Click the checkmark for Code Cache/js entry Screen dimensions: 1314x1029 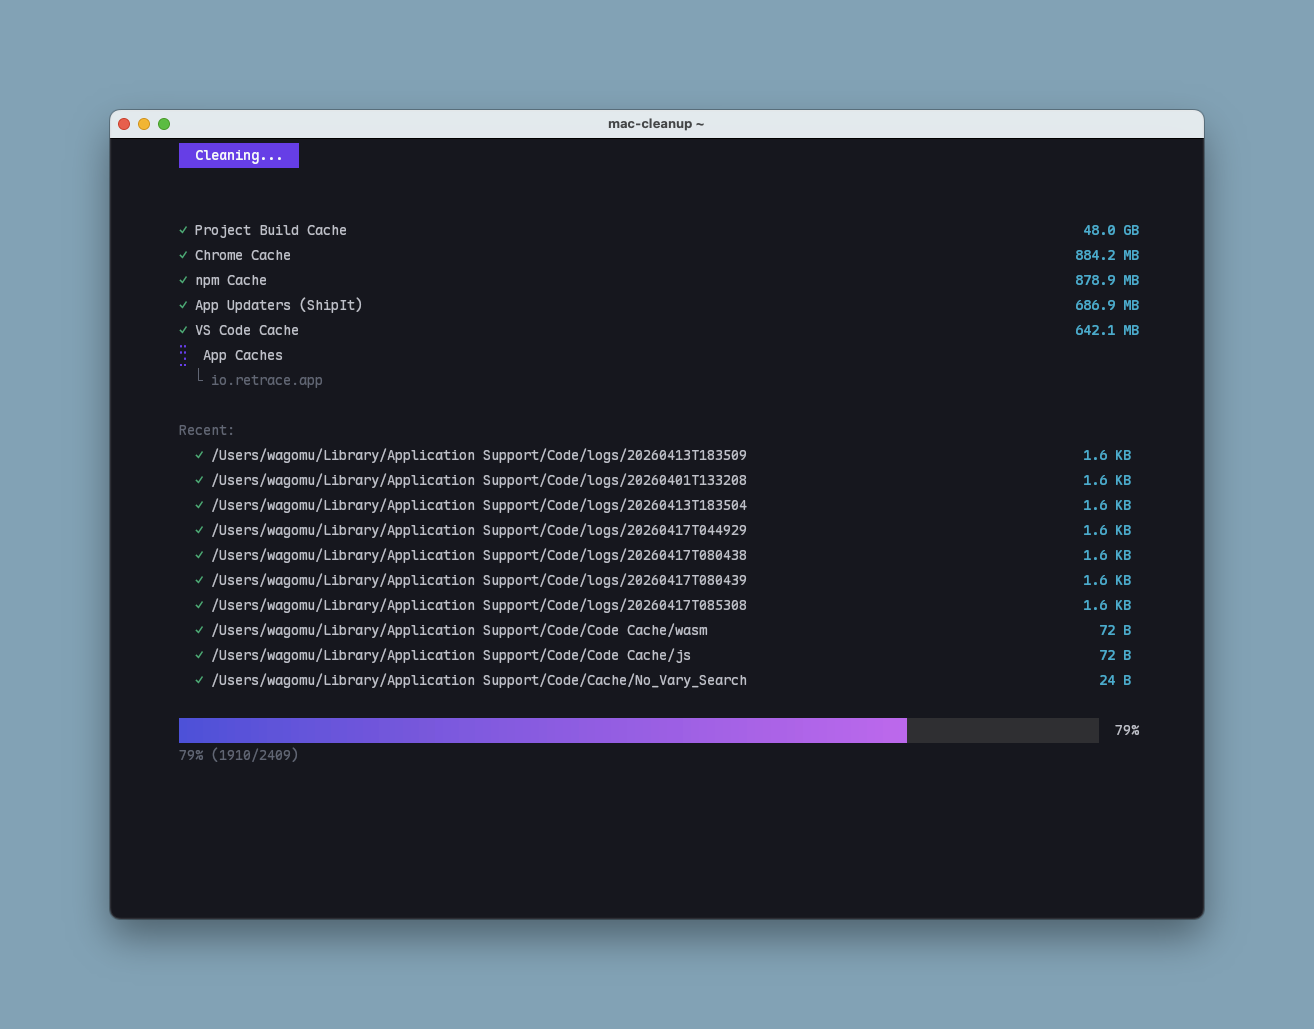tap(199, 655)
